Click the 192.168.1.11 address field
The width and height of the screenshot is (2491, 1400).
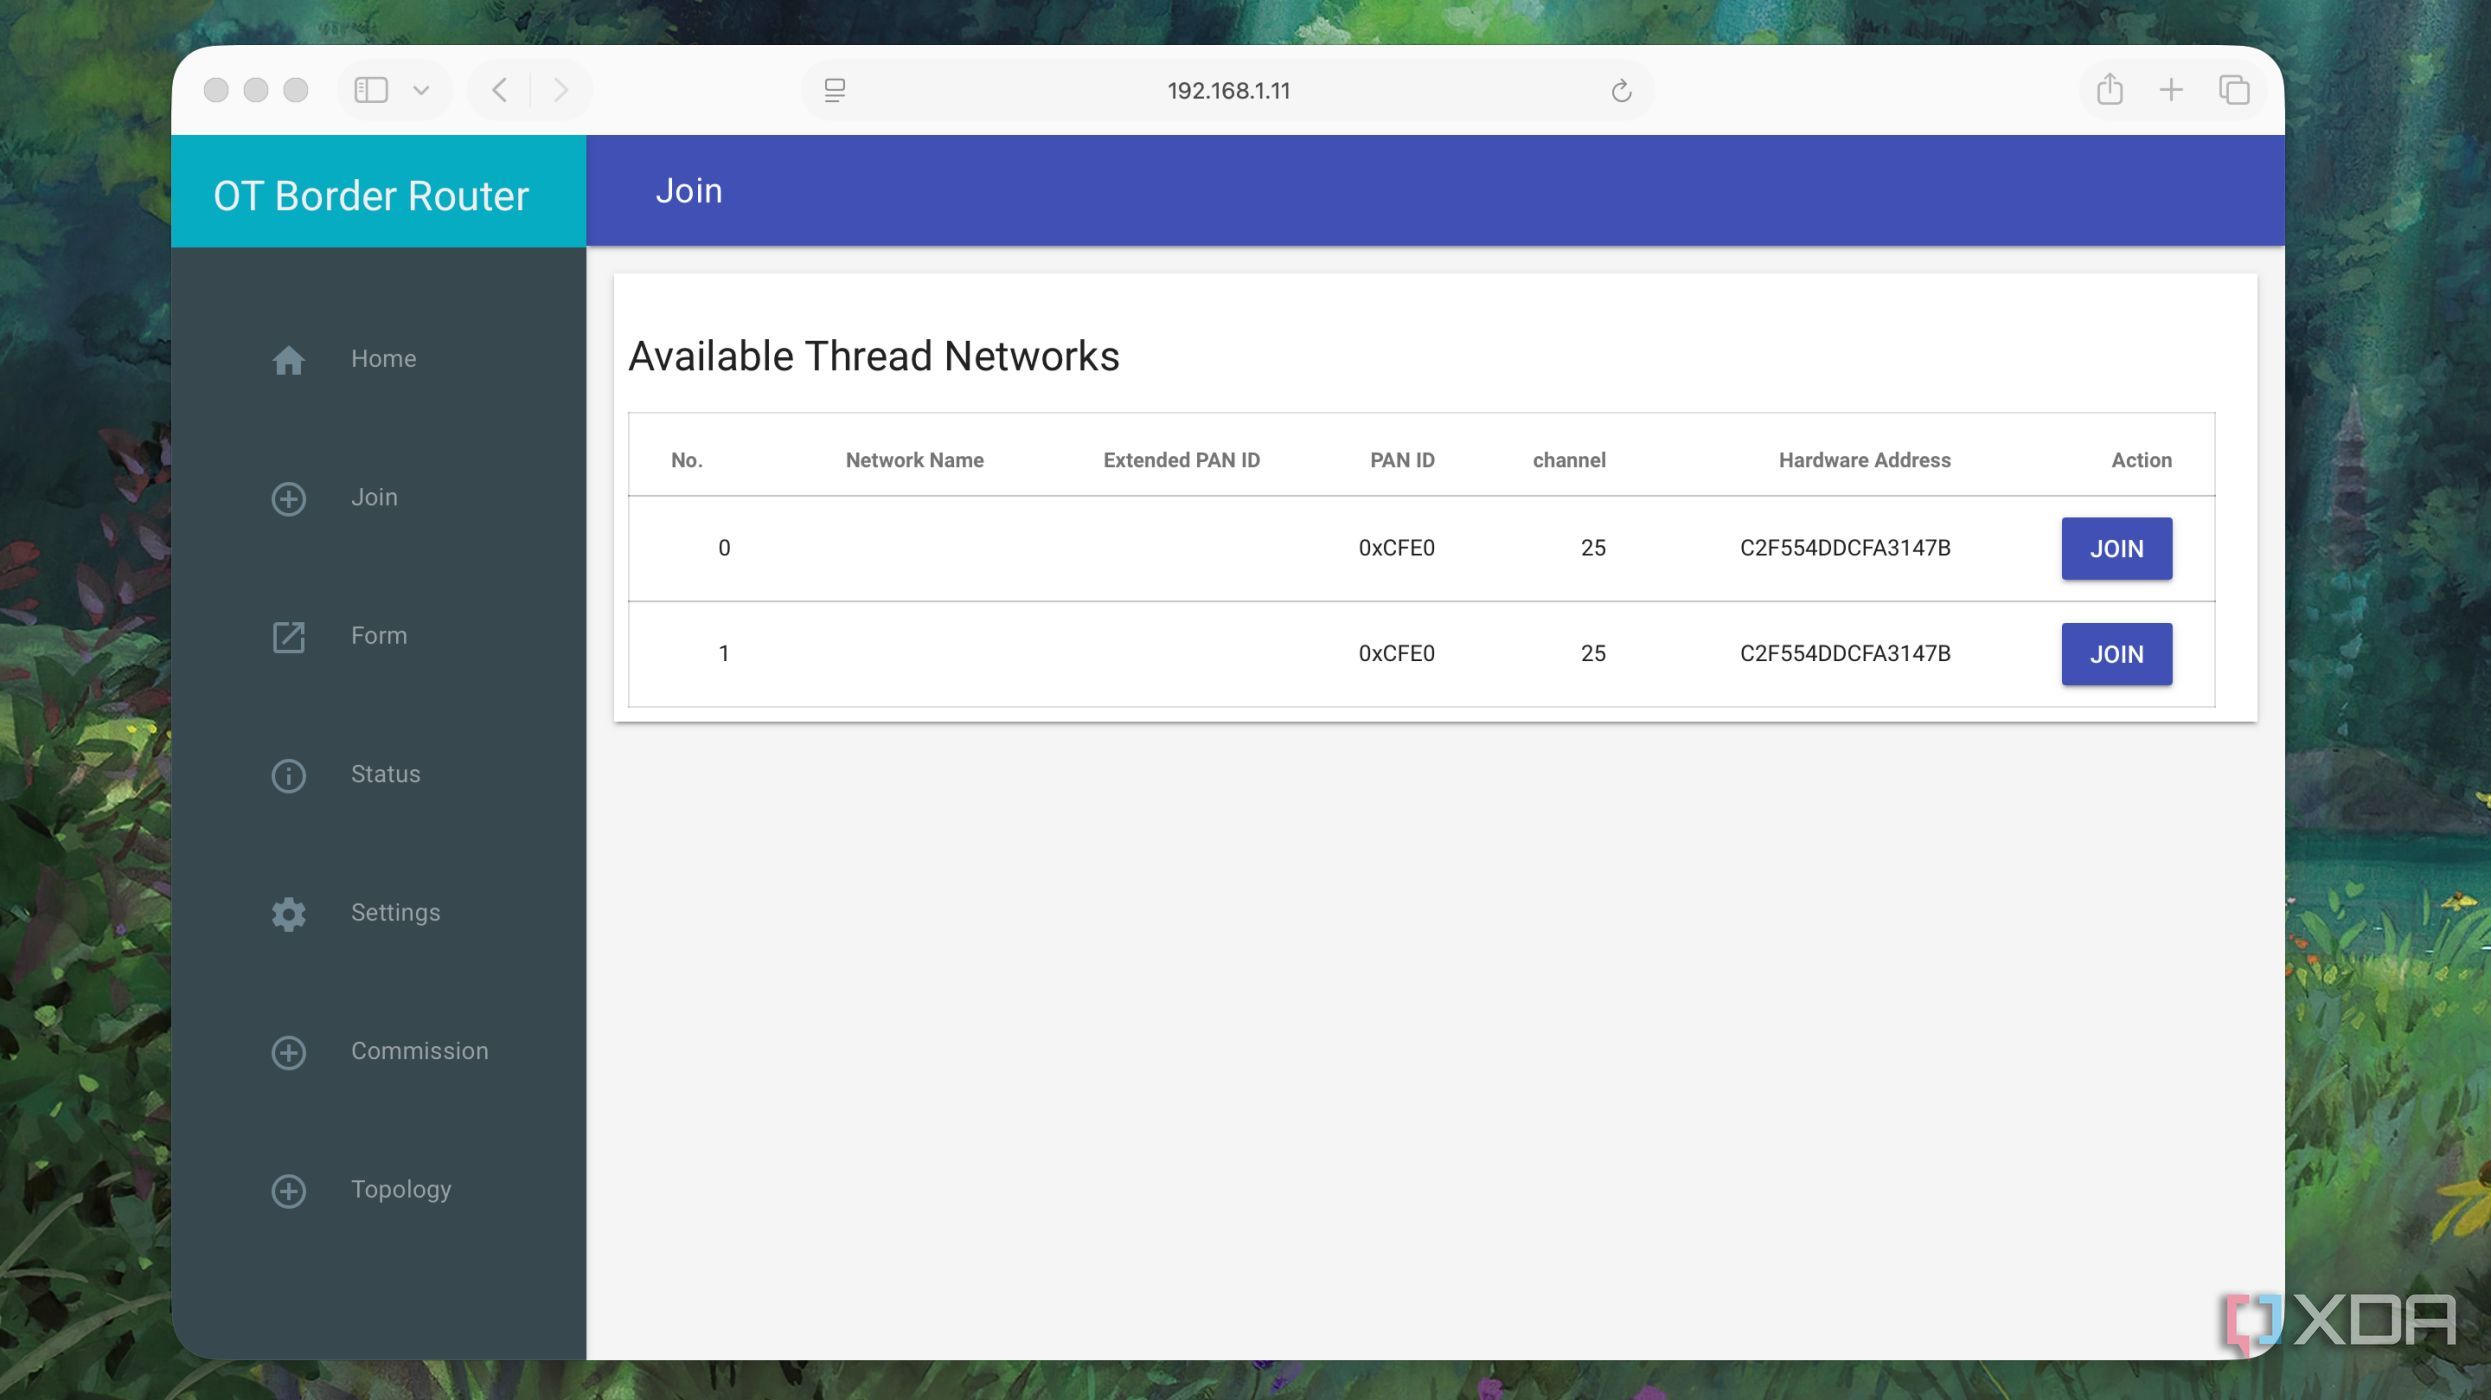click(1228, 90)
